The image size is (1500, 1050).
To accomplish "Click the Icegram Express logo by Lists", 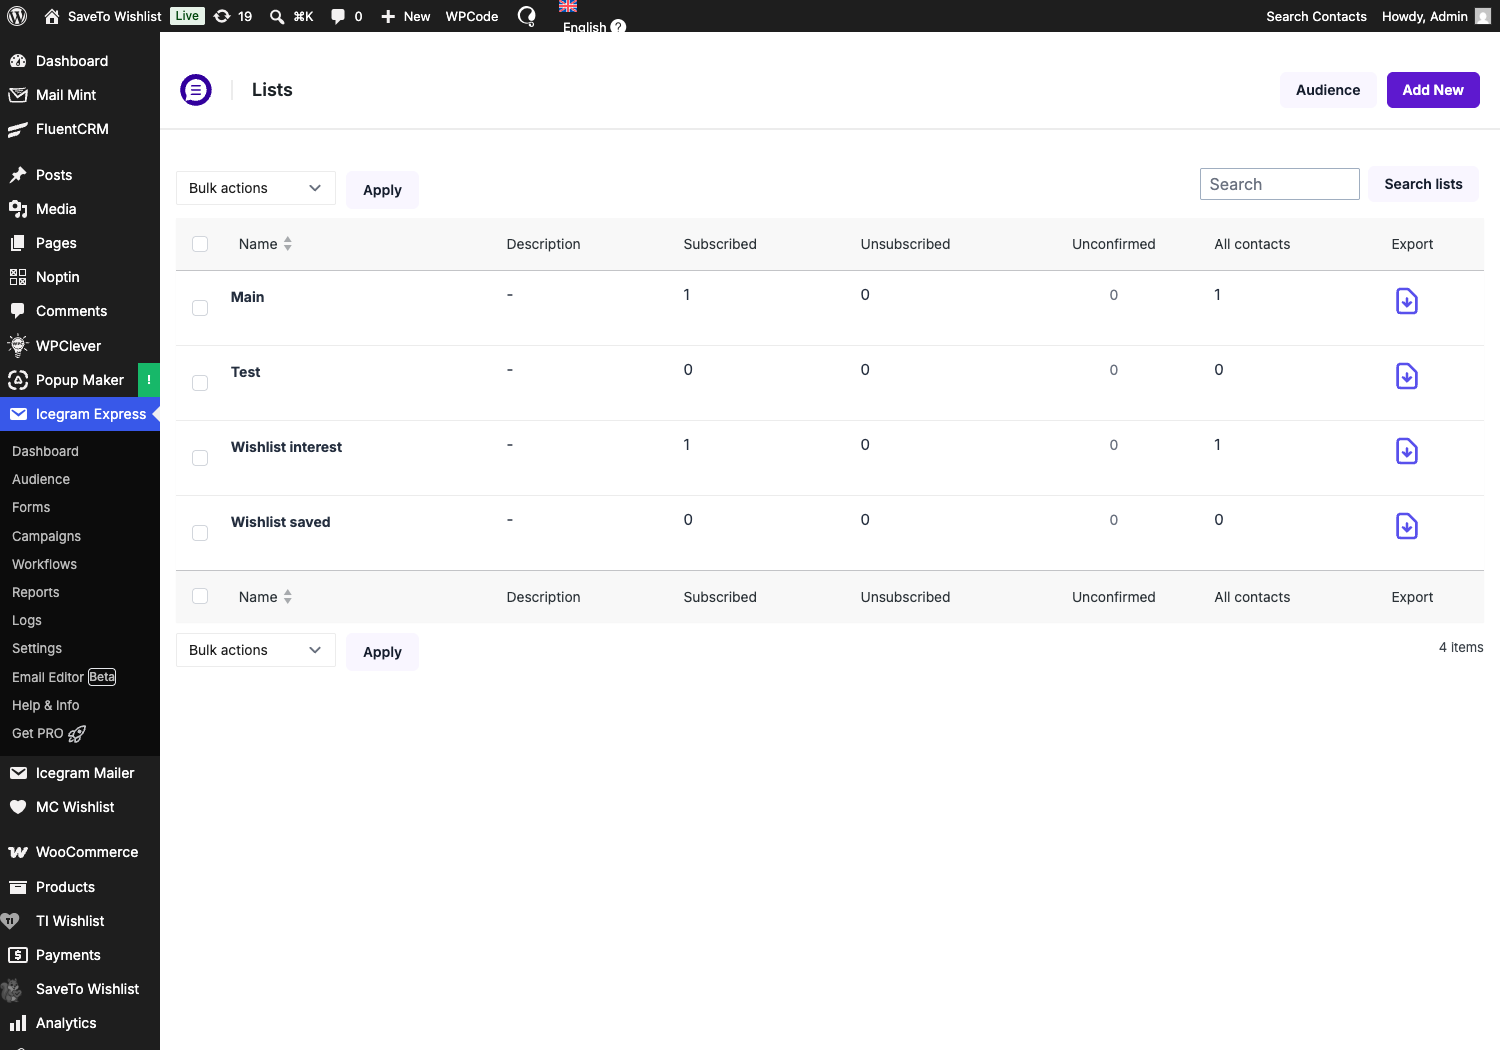I will point(196,90).
